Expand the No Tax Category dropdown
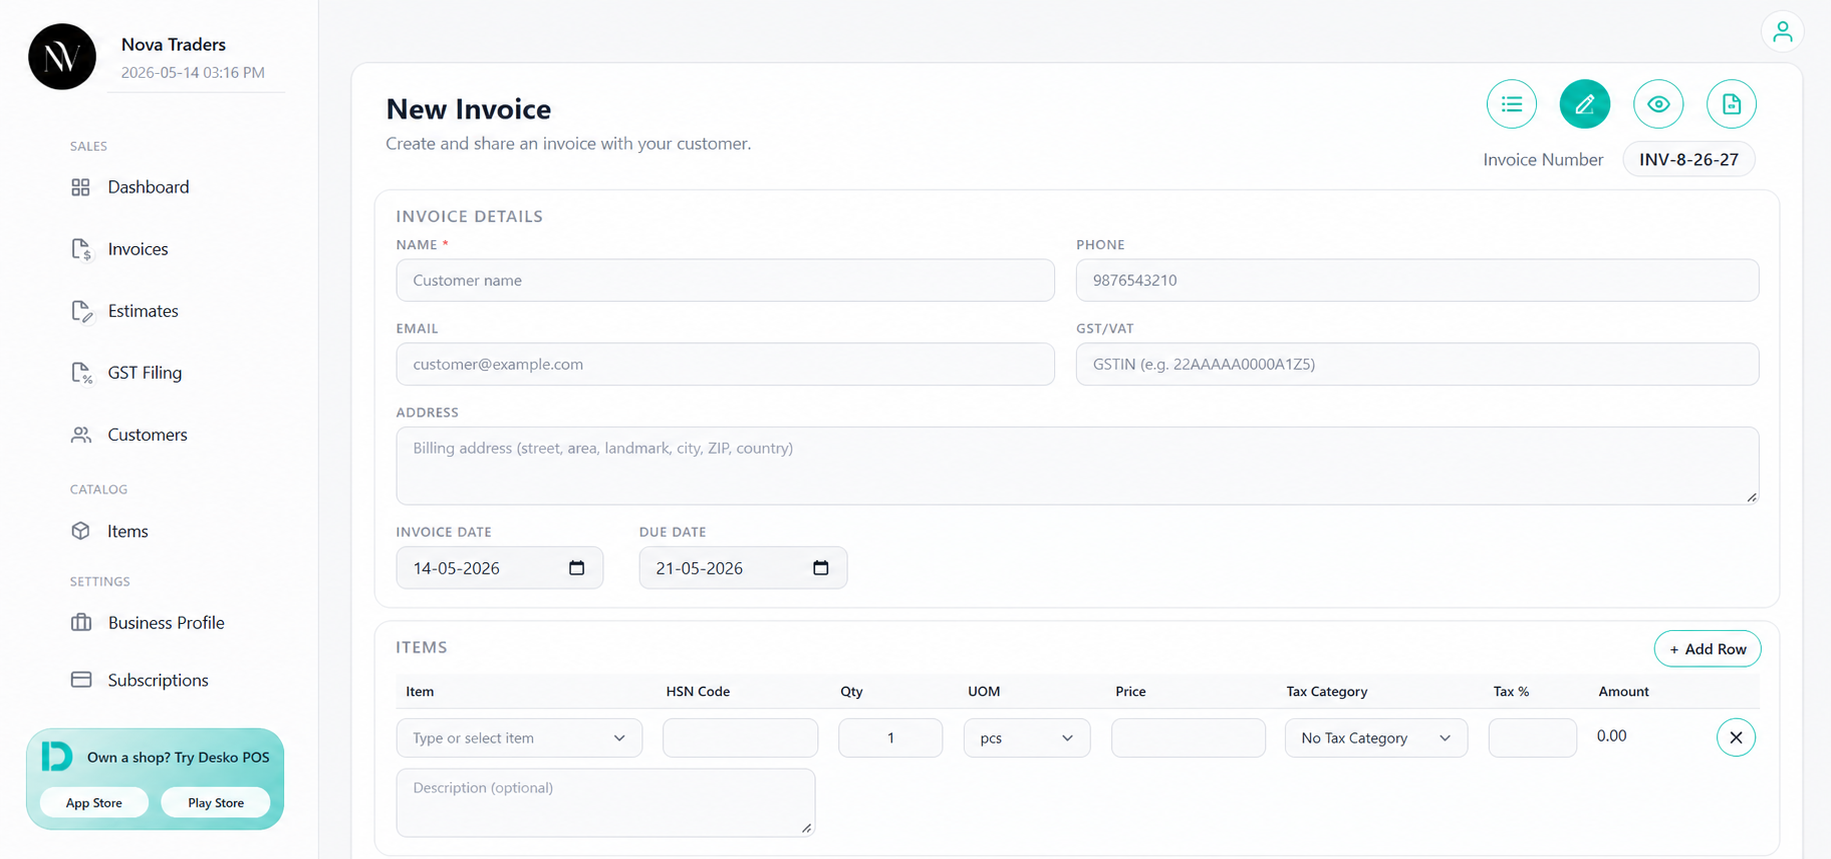 (x=1376, y=738)
